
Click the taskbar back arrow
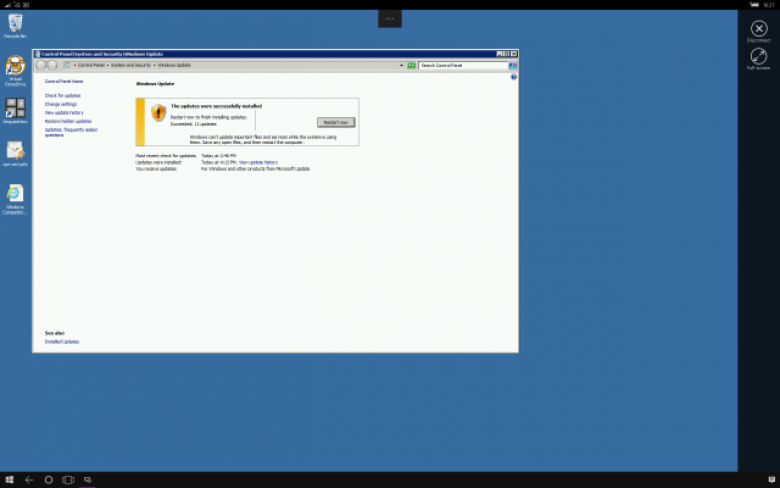point(29,480)
